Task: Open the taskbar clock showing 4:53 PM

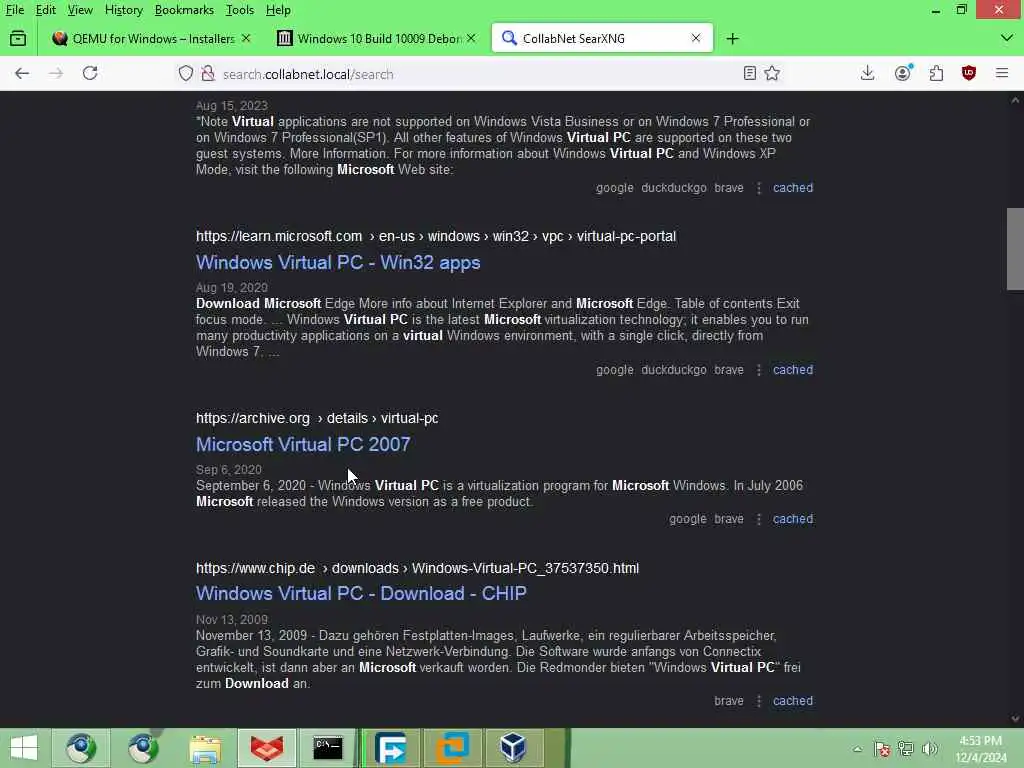Action: pyautogui.click(x=981, y=749)
